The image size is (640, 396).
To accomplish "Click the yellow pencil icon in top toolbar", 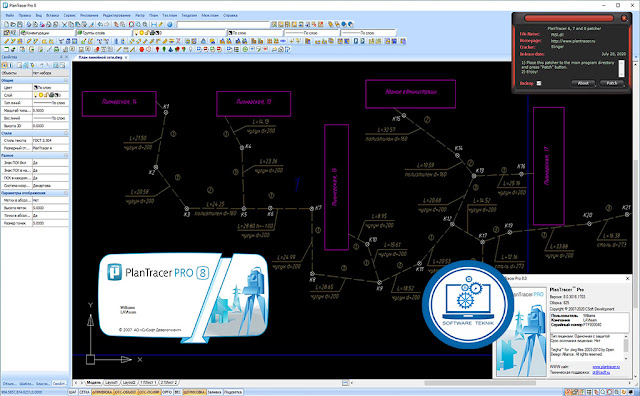I will (x=161, y=24).
